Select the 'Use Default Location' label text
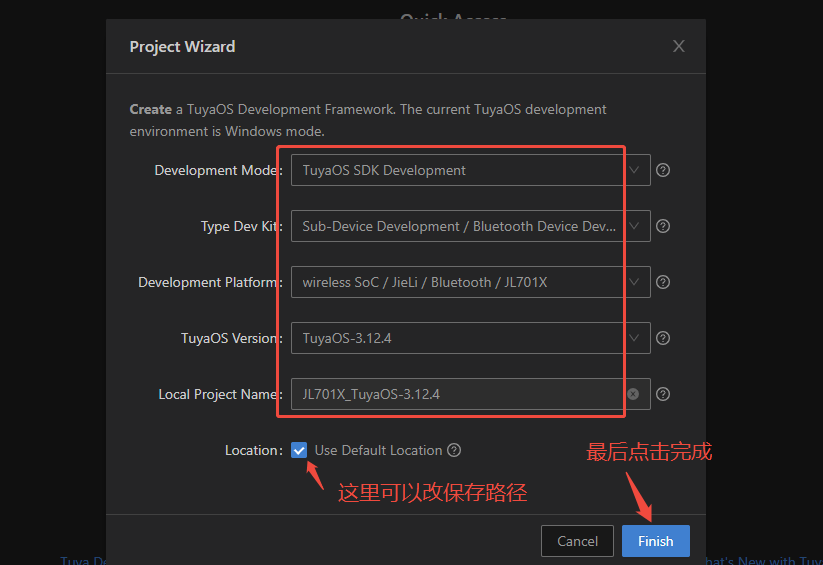Viewport: 823px width, 565px height. point(378,450)
